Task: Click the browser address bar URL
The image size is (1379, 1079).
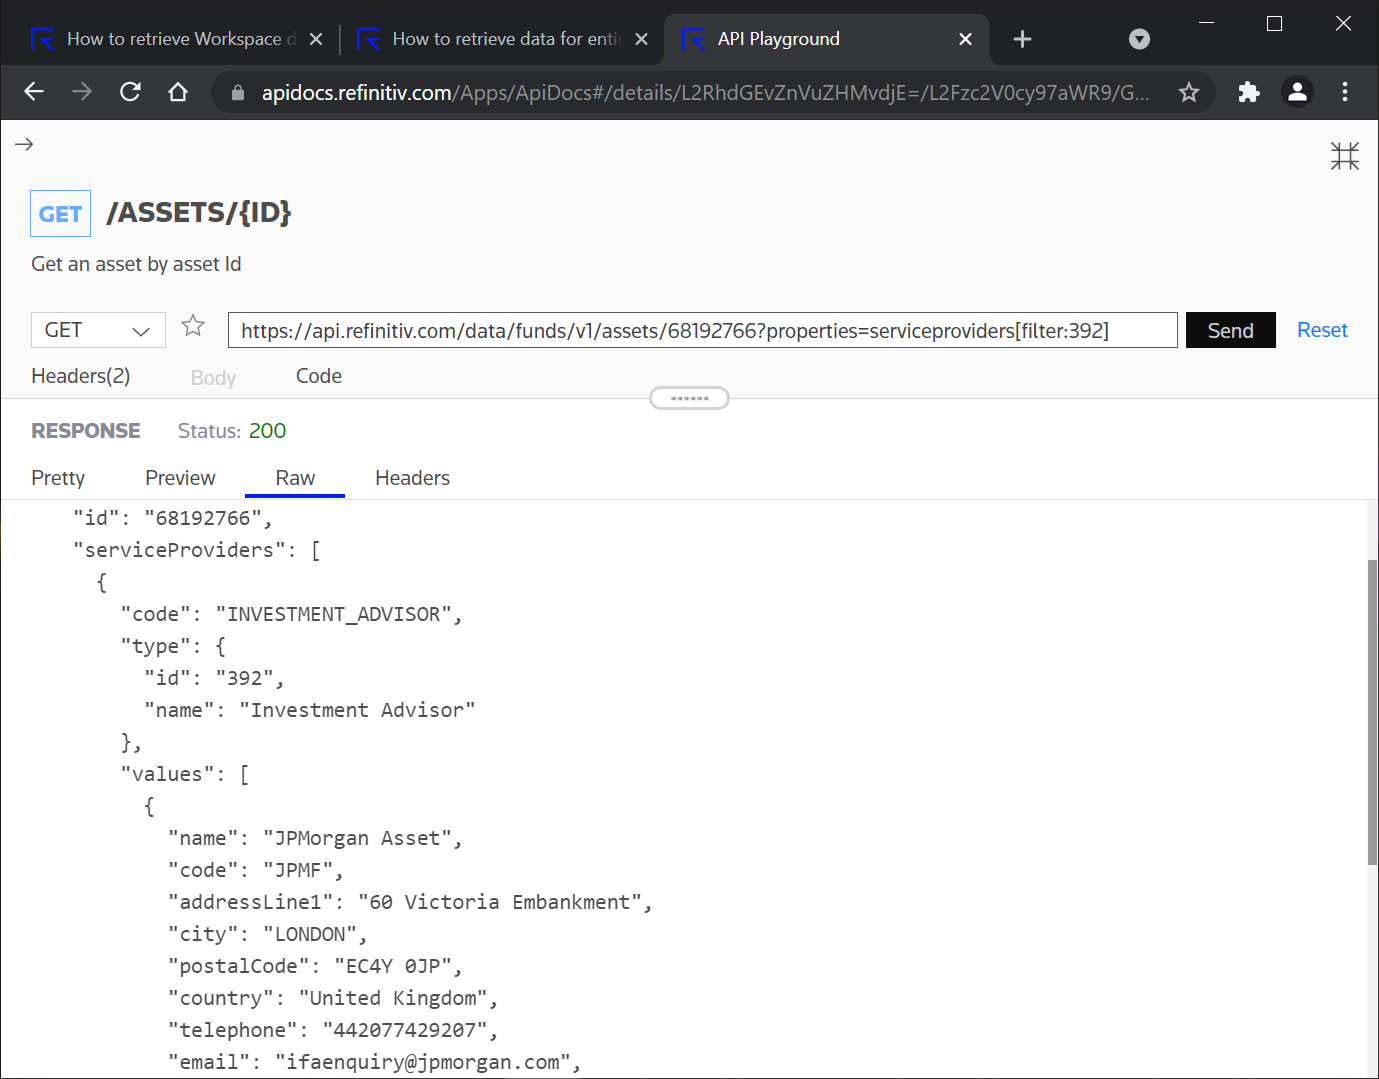Action: pos(705,93)
